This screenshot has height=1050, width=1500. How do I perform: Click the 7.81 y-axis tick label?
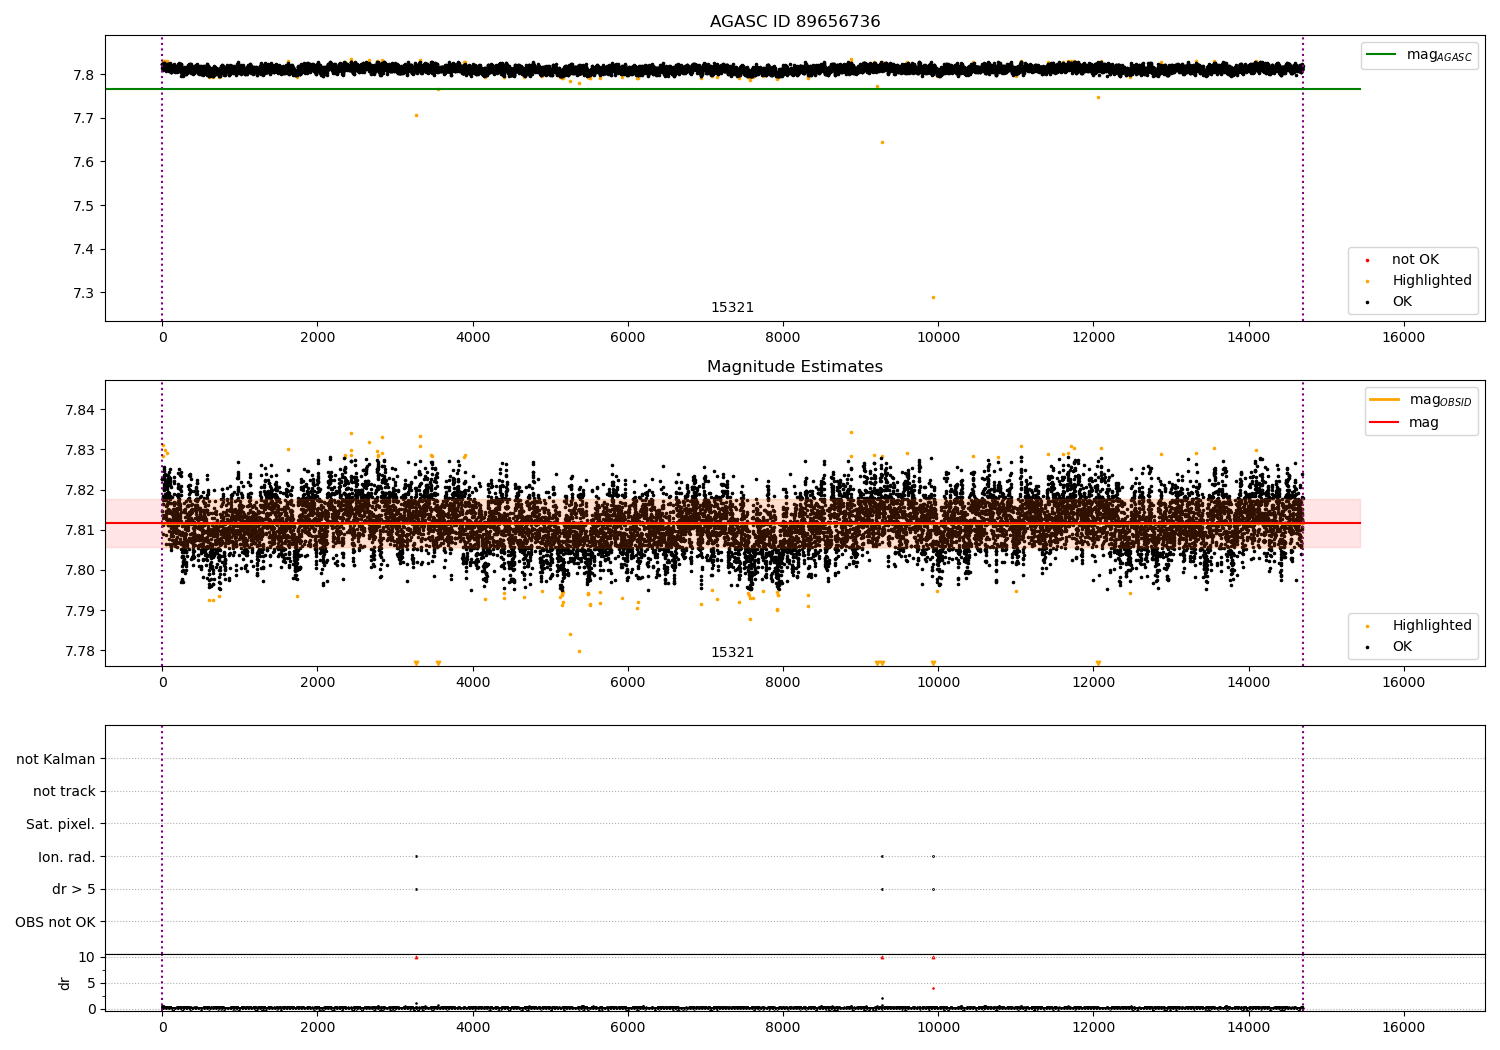[x=81, y=530]
